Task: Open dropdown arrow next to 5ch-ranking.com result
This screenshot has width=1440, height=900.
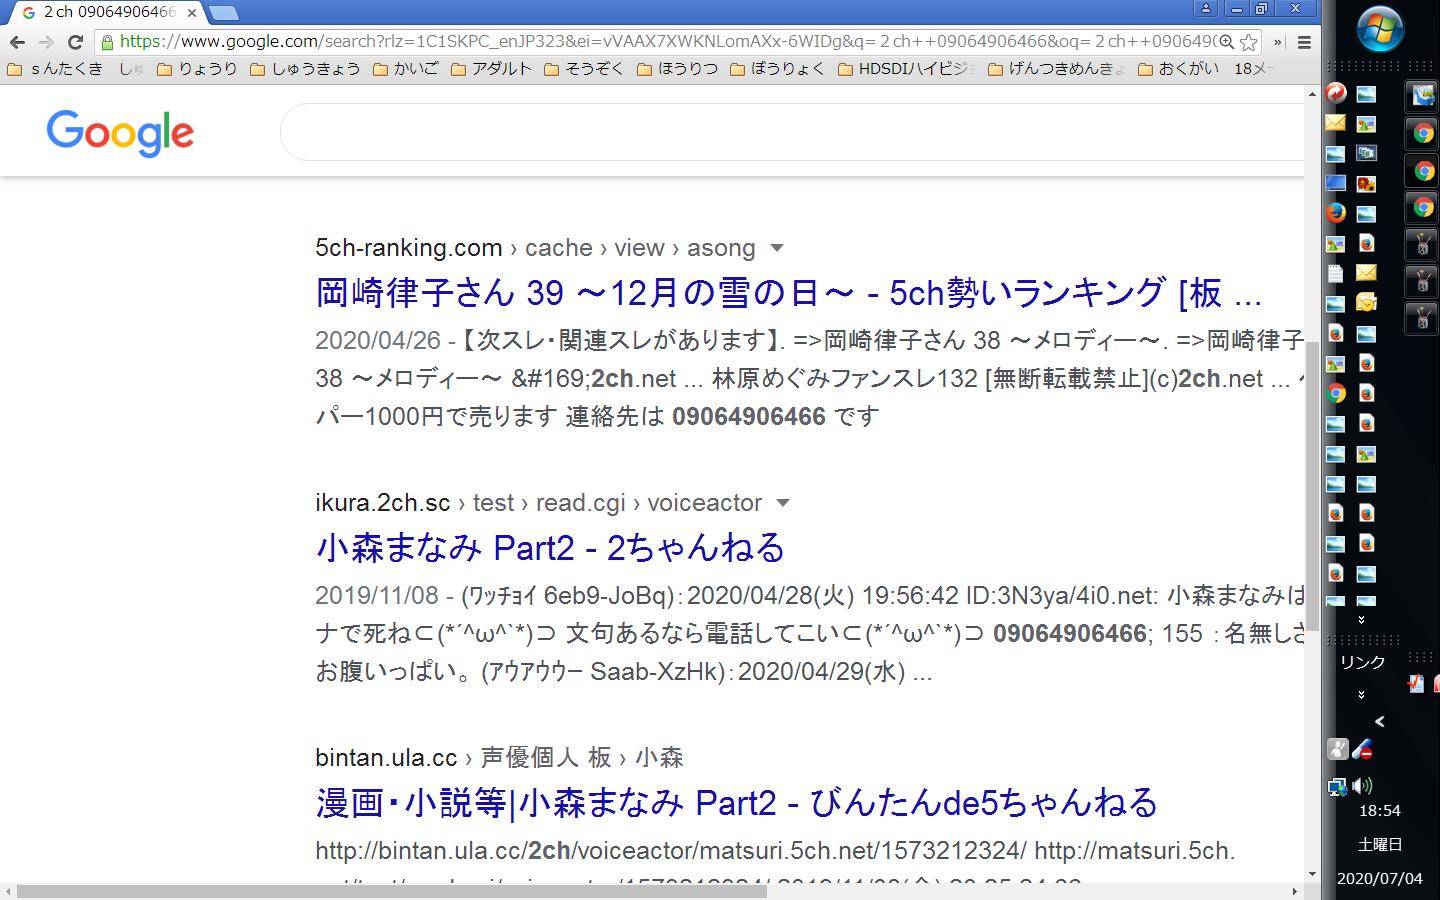Action: click(x=777, y=248)
